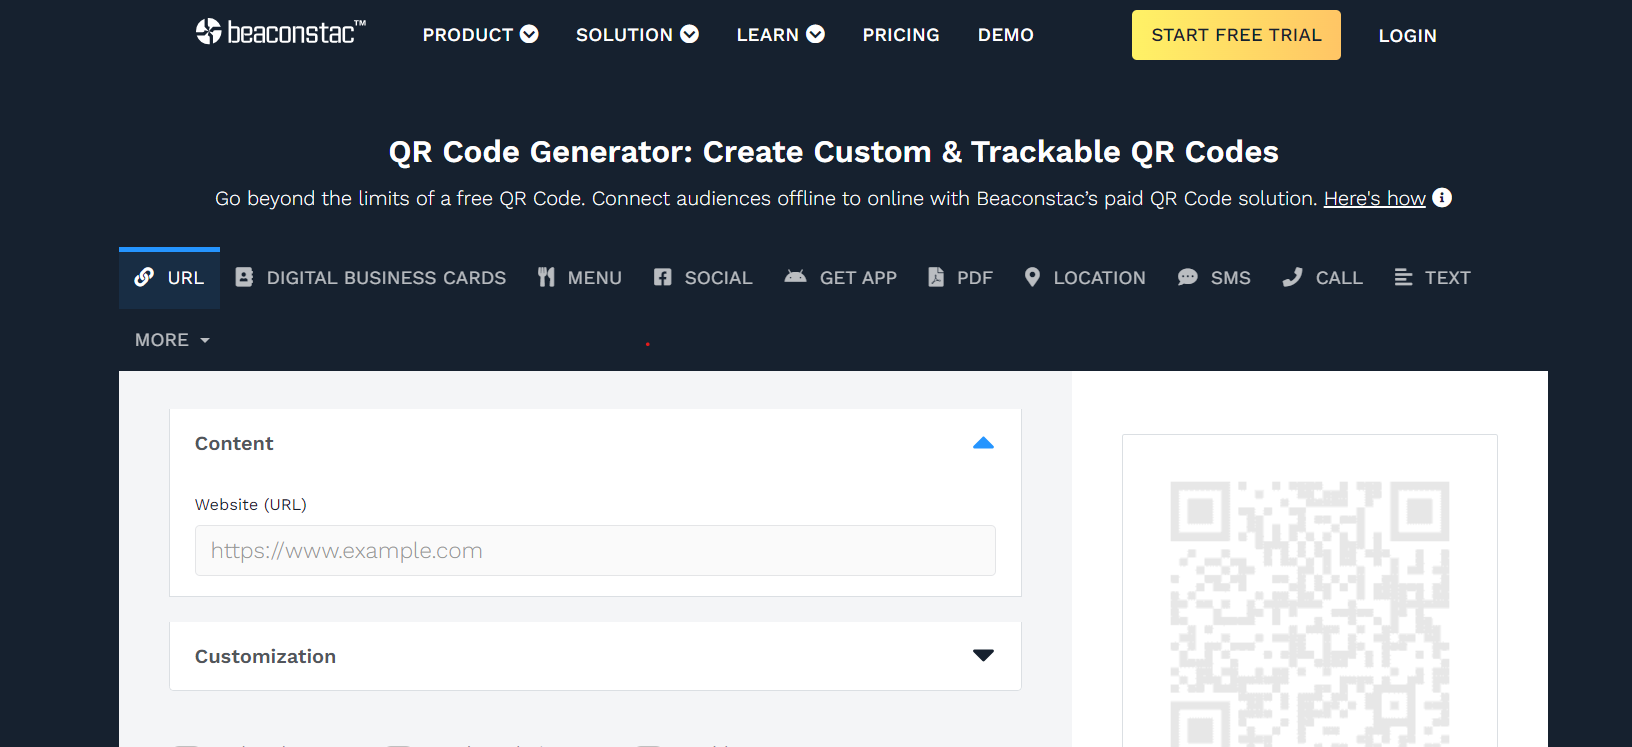This screenshot has width=1632, height=747.
Task: Click the Get App Android icon
Action: coord(795,276)
